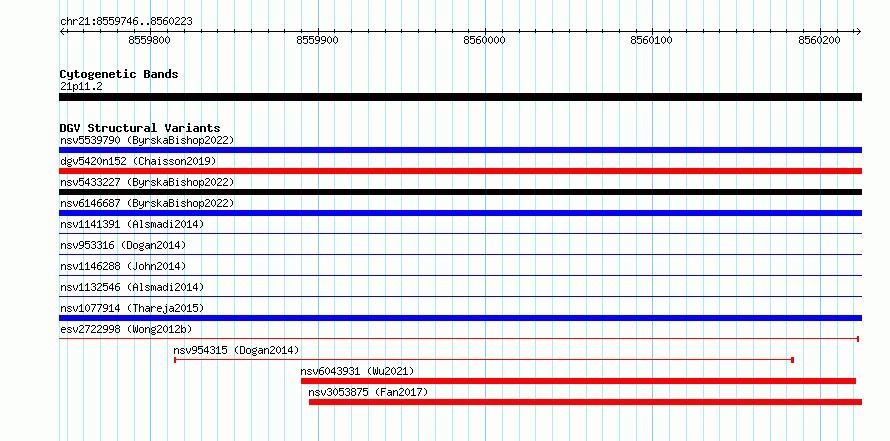Click the 8559800 ruler tick label
Image resolution: width=890 pixels, height=441 pixels.
click(150, 40)
